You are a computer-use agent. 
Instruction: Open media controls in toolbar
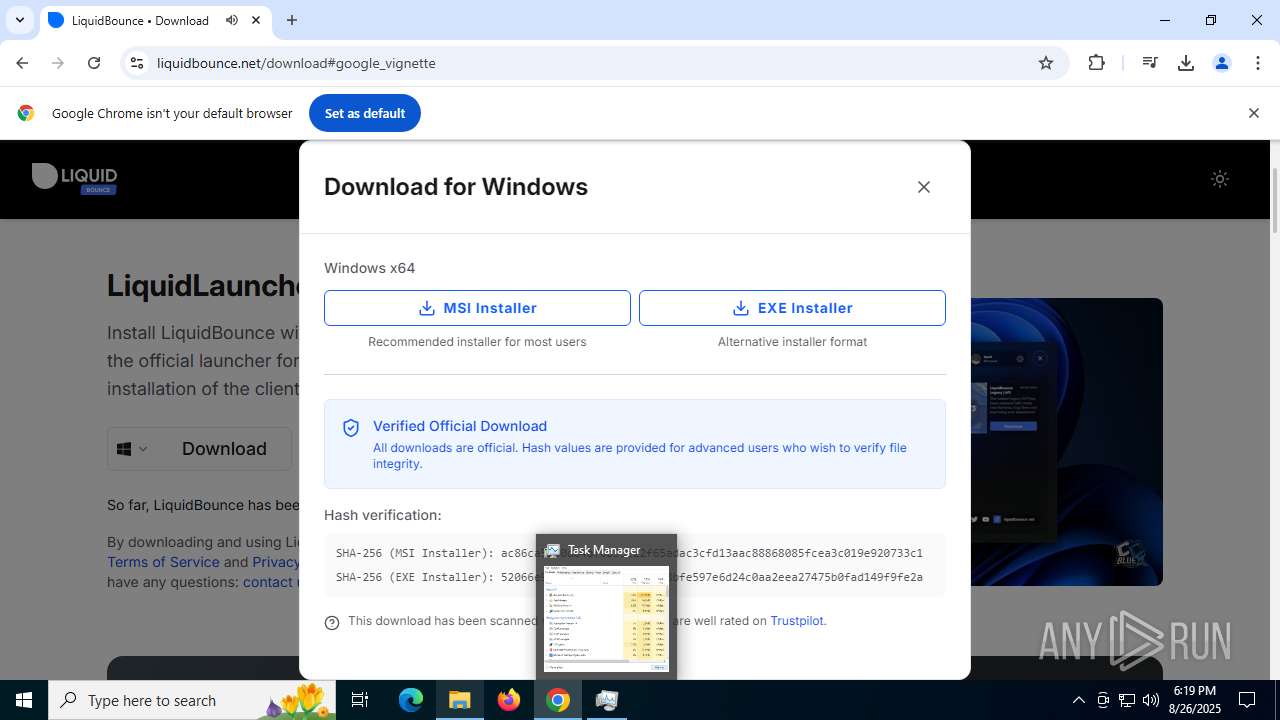[x=1150, y=63]
